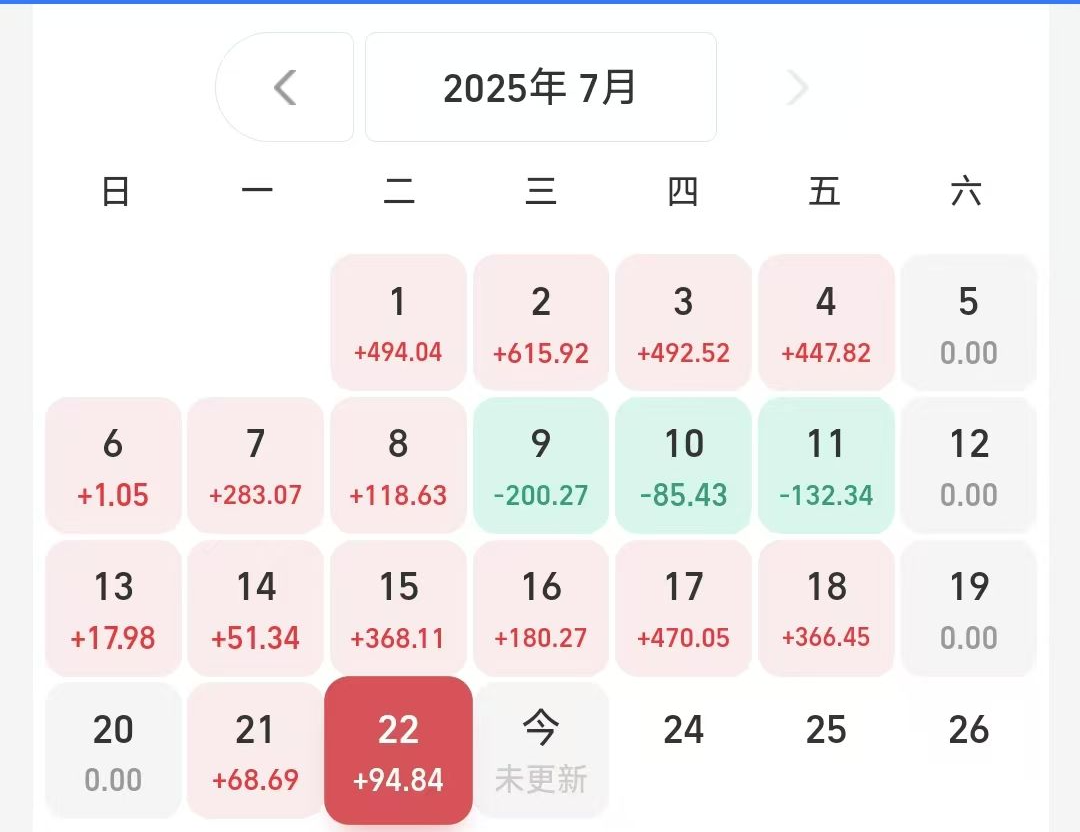Select July 12 showing 0.00
This screenshot has height=832, width=1080.
(x=968, y=464)
